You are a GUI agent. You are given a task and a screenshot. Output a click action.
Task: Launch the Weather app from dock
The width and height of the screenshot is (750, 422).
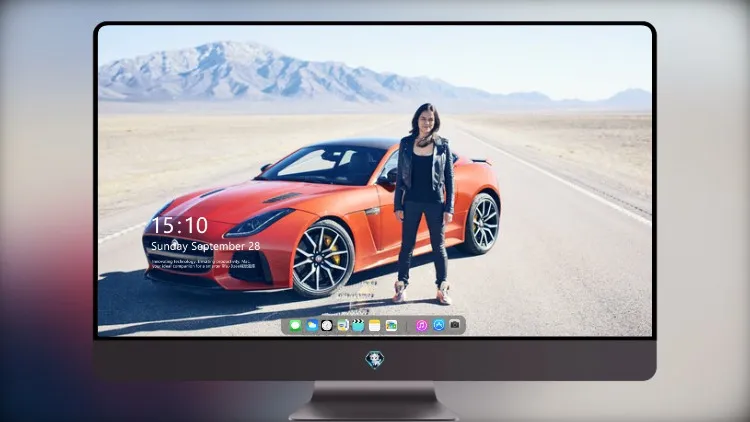(312, 325)
